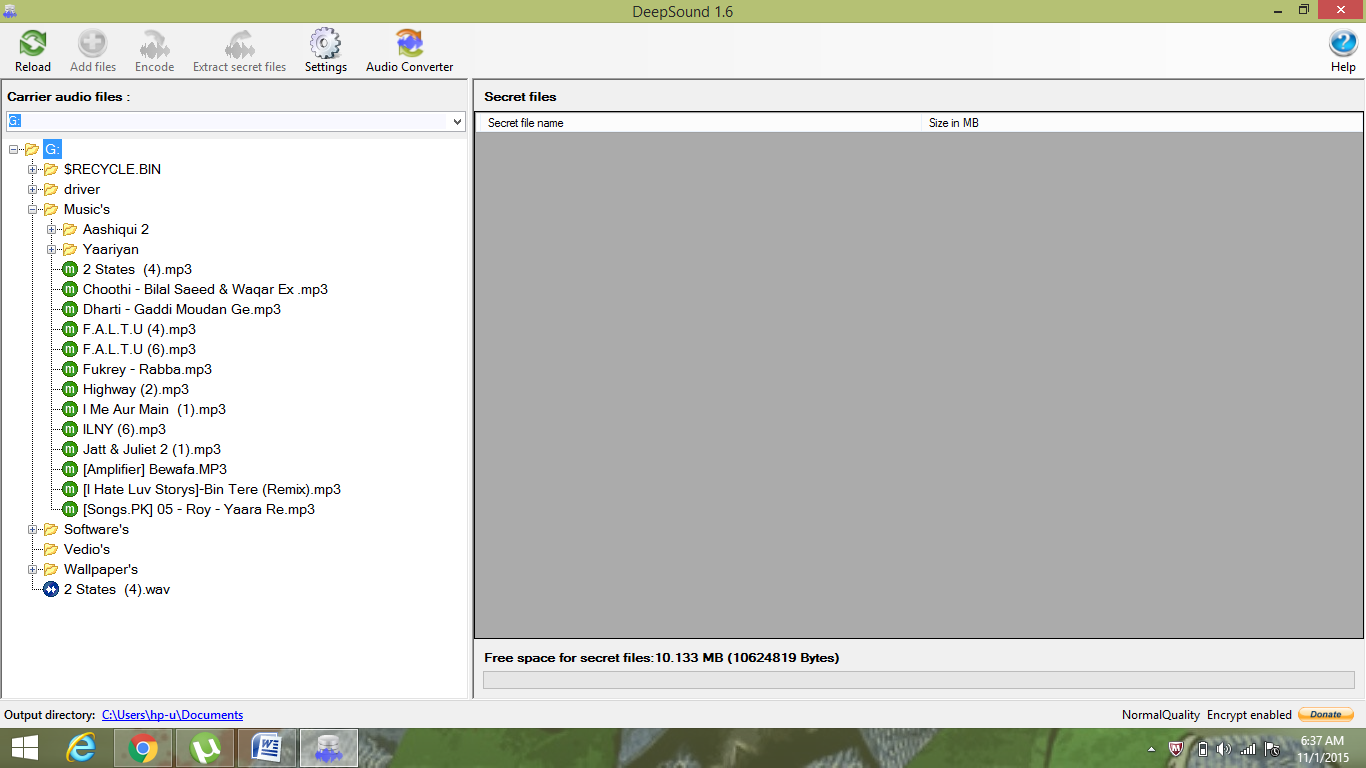Click the Encrypt enabled status text
This screenshot has width=1366, height=768.
pos(1249,715)
